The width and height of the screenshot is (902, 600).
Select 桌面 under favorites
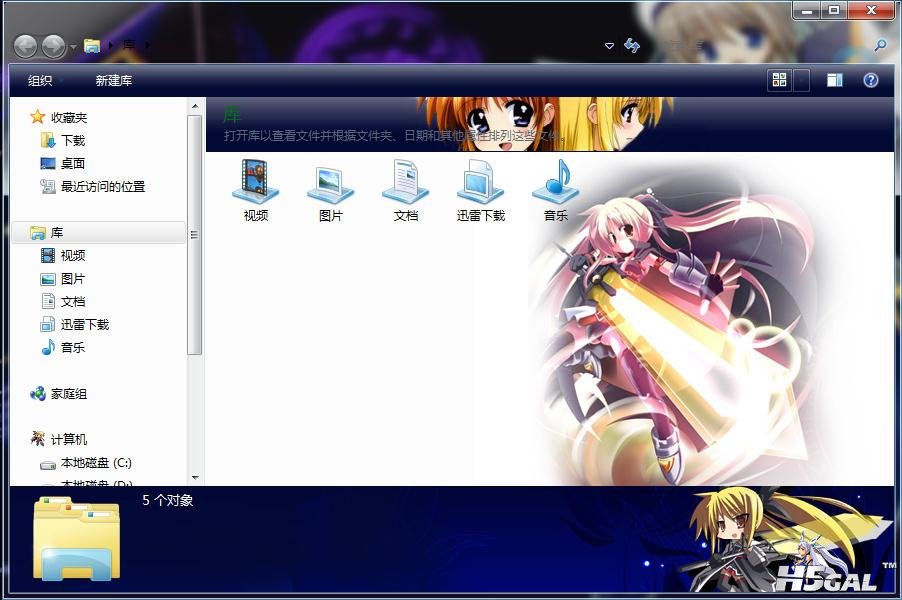click(73, 163)
